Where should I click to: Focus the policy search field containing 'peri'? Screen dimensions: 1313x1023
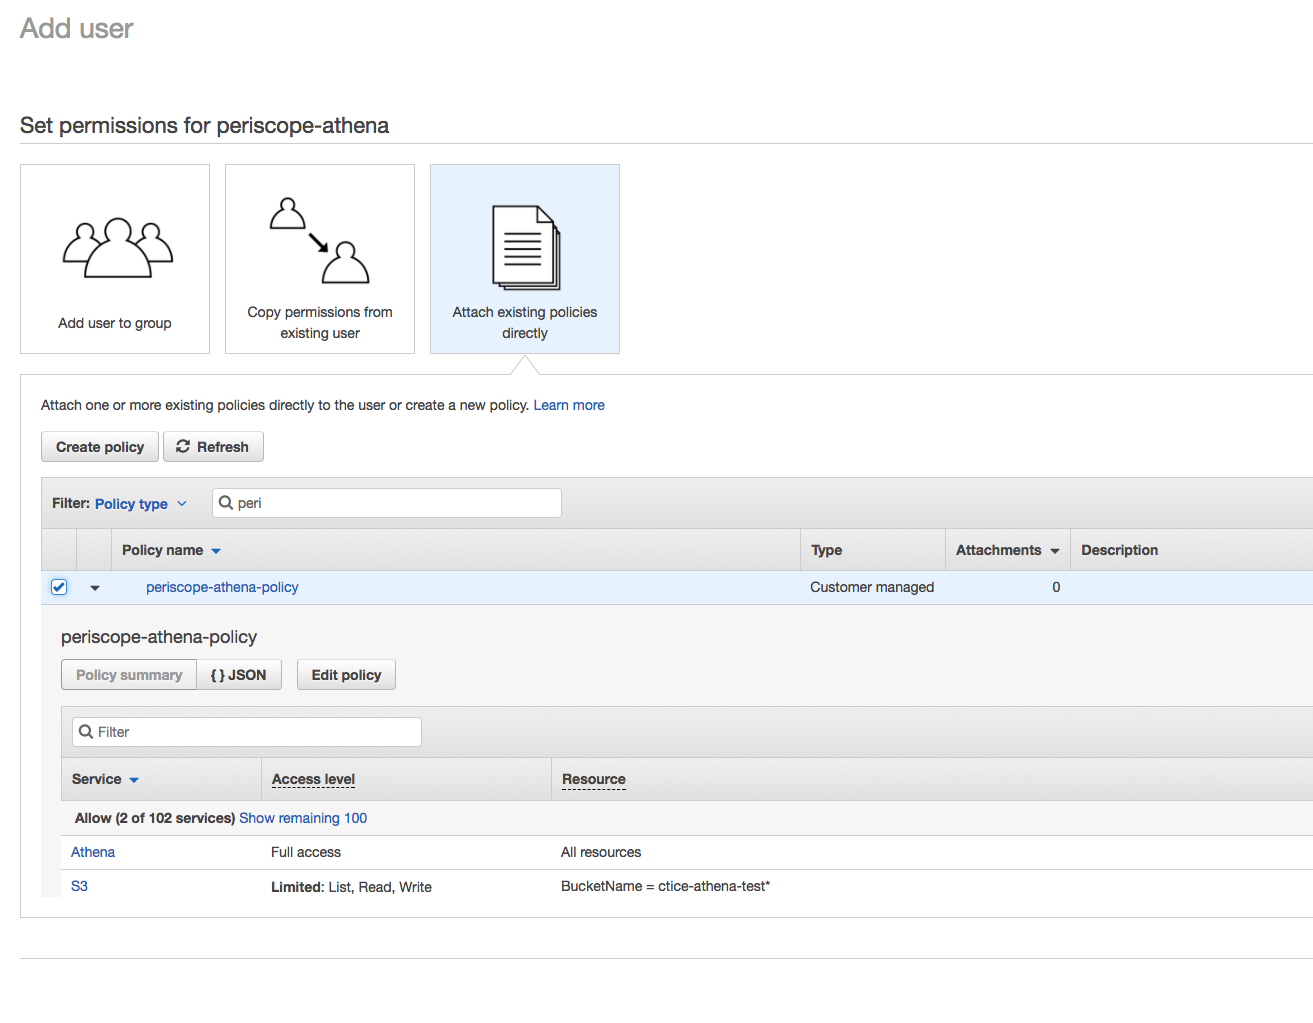coord(387,503)
